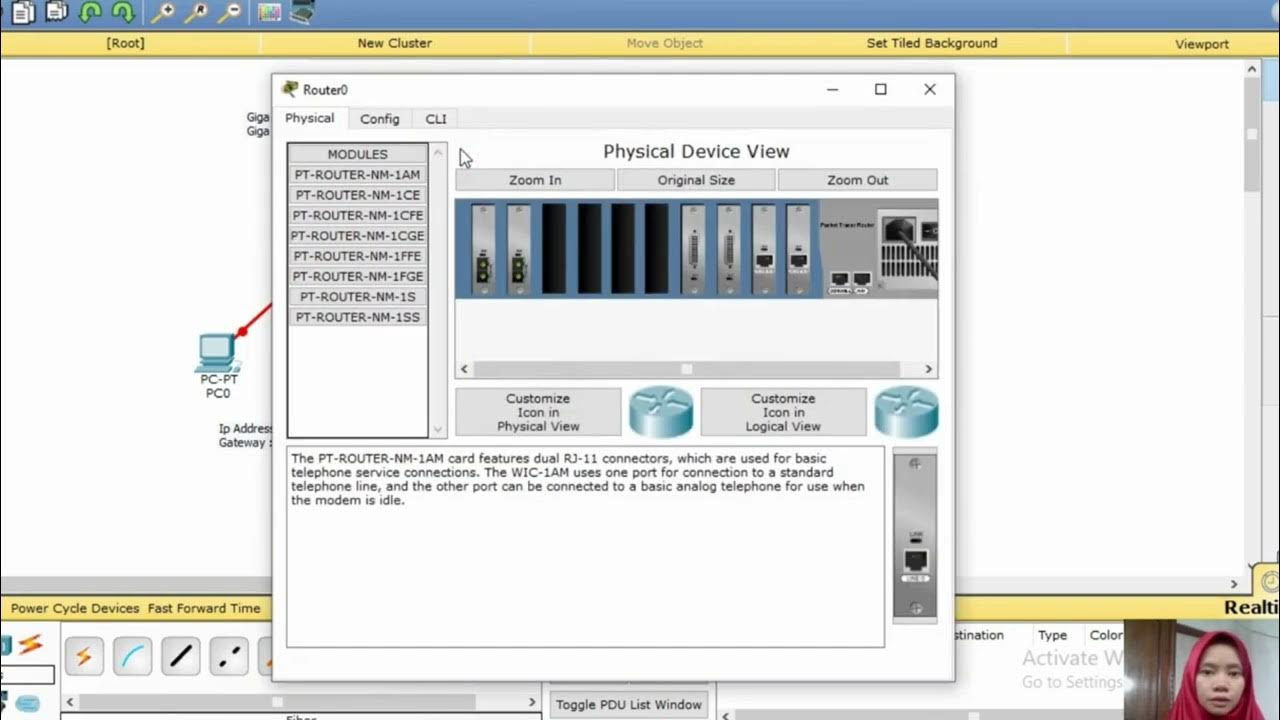Click the Copy documents toolbar icon

(22, 12)
